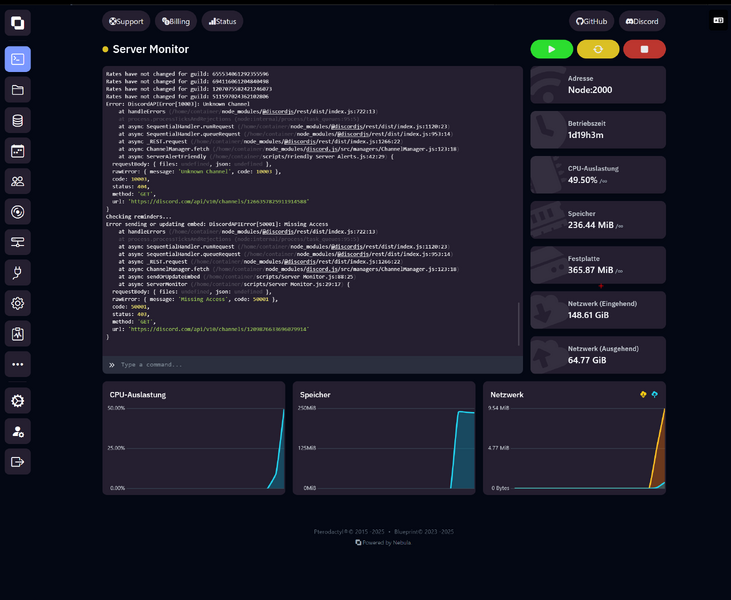Open the Startup plug icon in sidebar
The image size is (731, 600).
click(x=17, y=272)
